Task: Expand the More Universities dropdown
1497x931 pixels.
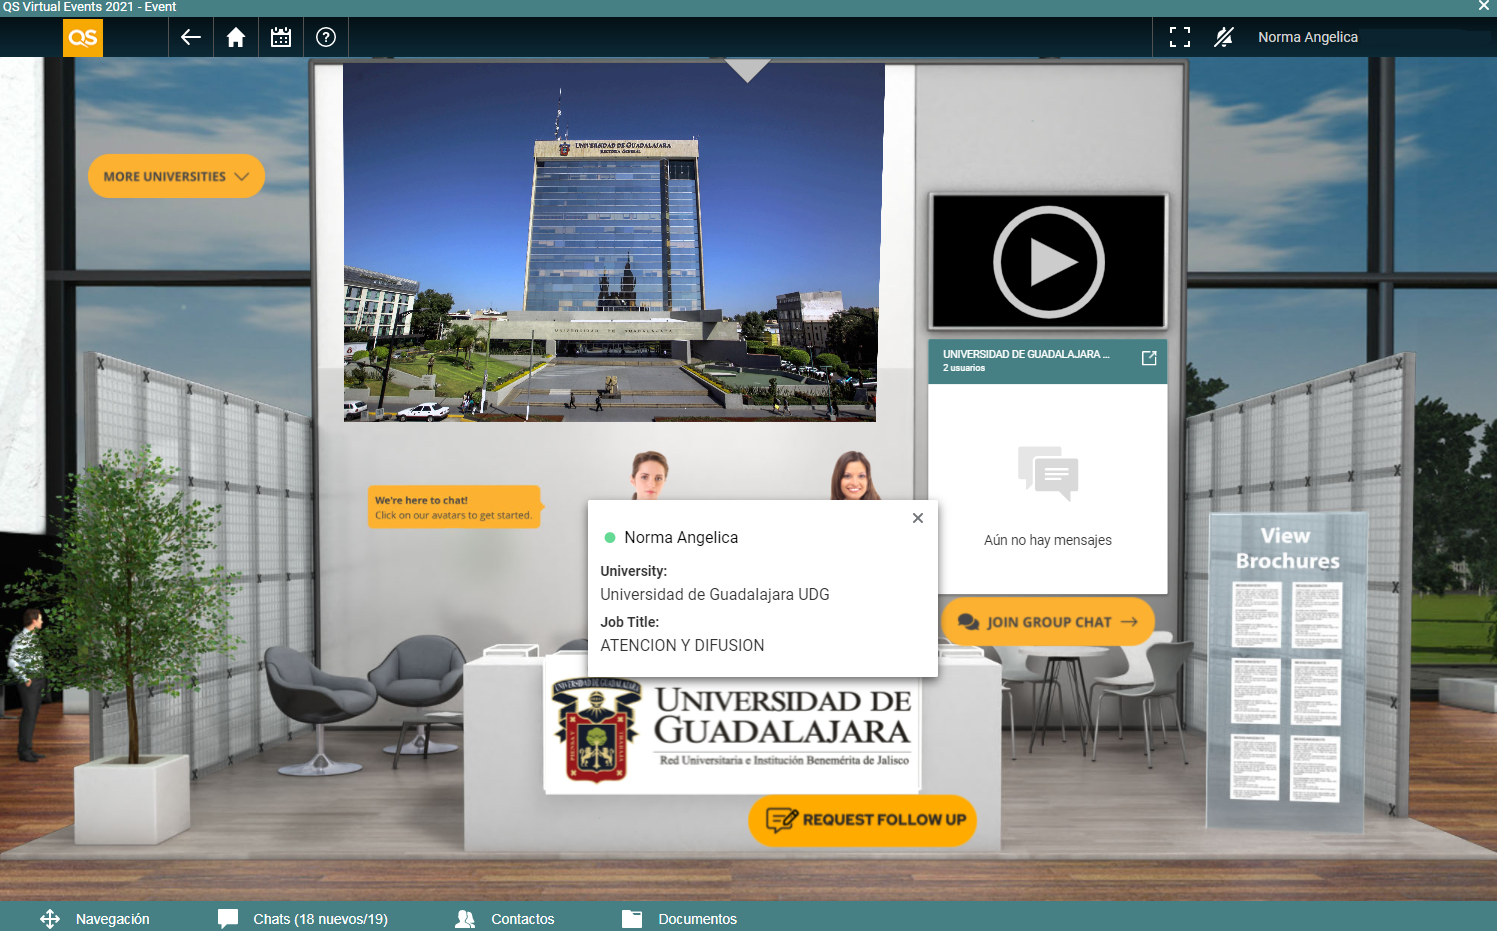Action: tap(176, 176)
